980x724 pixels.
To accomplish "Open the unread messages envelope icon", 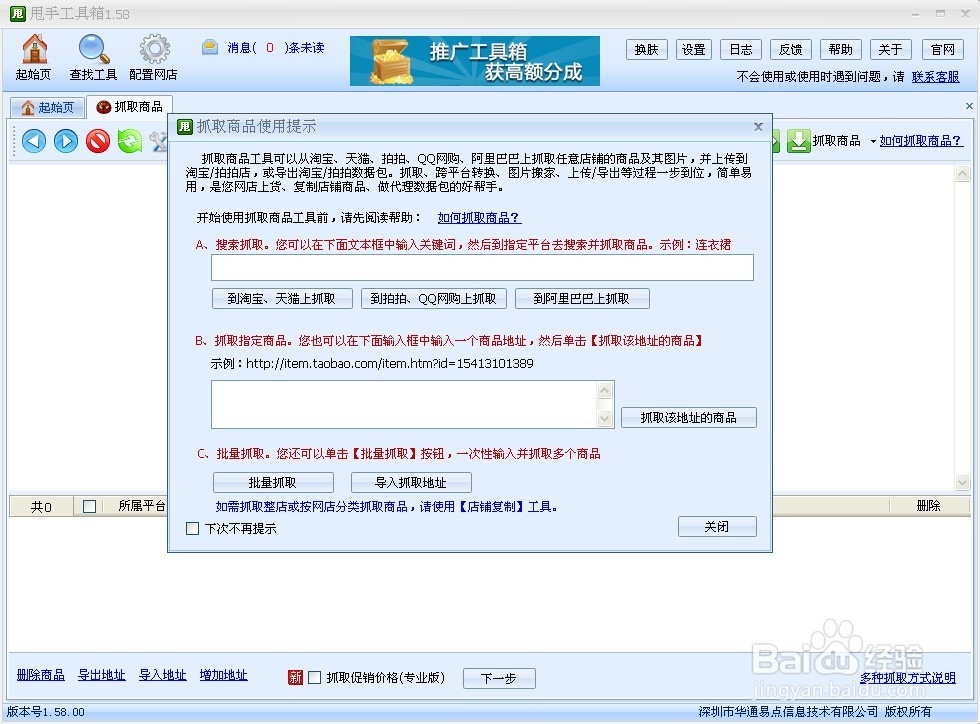I will (210, 47).
